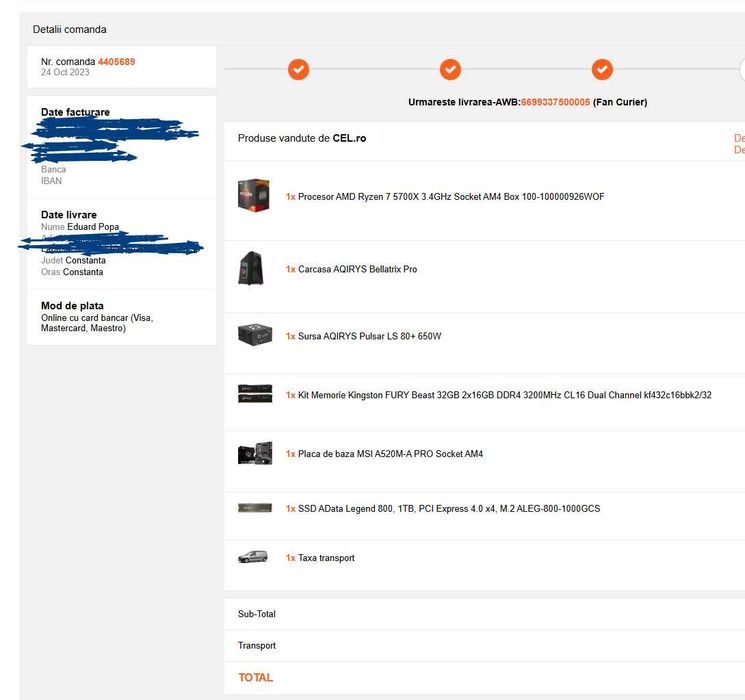The width and height of the screenshot is (745, 700).
Task: Open the order number 4405689 link
Action: 116,62
